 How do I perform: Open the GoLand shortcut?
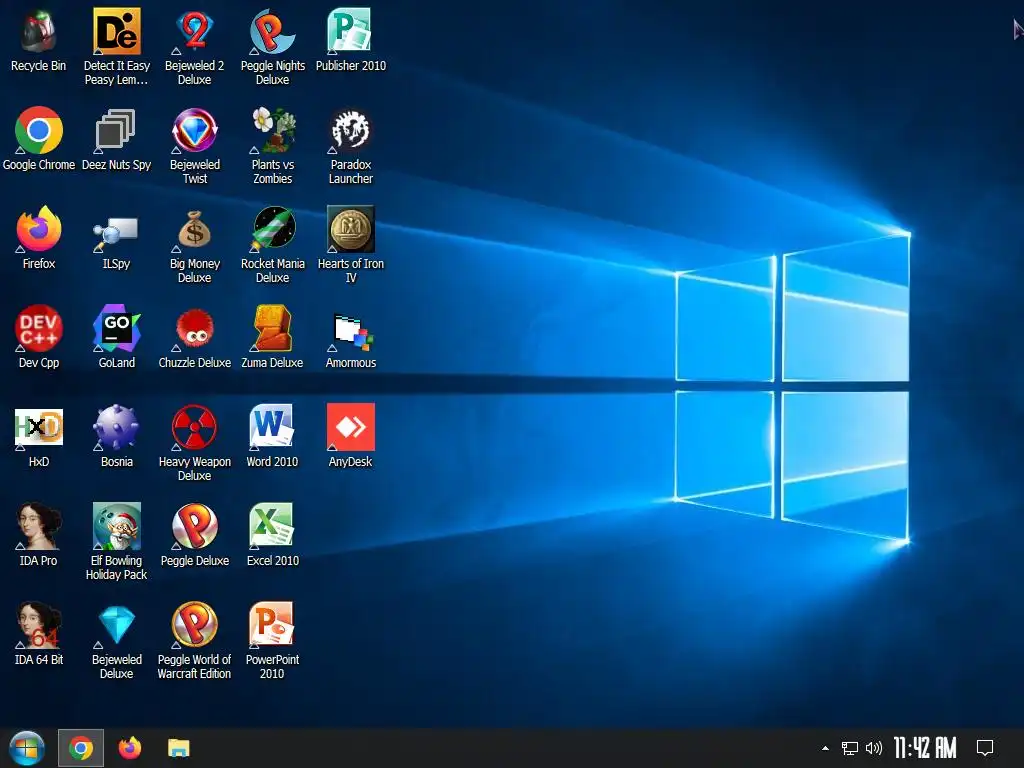pyautogui.click(x=116, y=337)
